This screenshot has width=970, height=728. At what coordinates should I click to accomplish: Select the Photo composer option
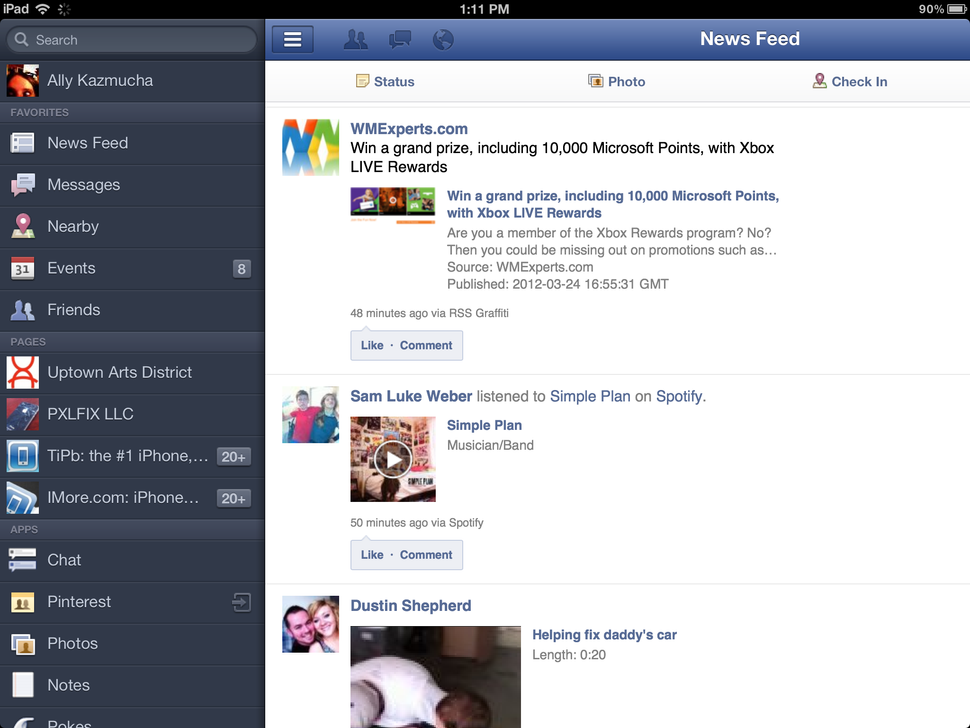(x=616, y=80)
